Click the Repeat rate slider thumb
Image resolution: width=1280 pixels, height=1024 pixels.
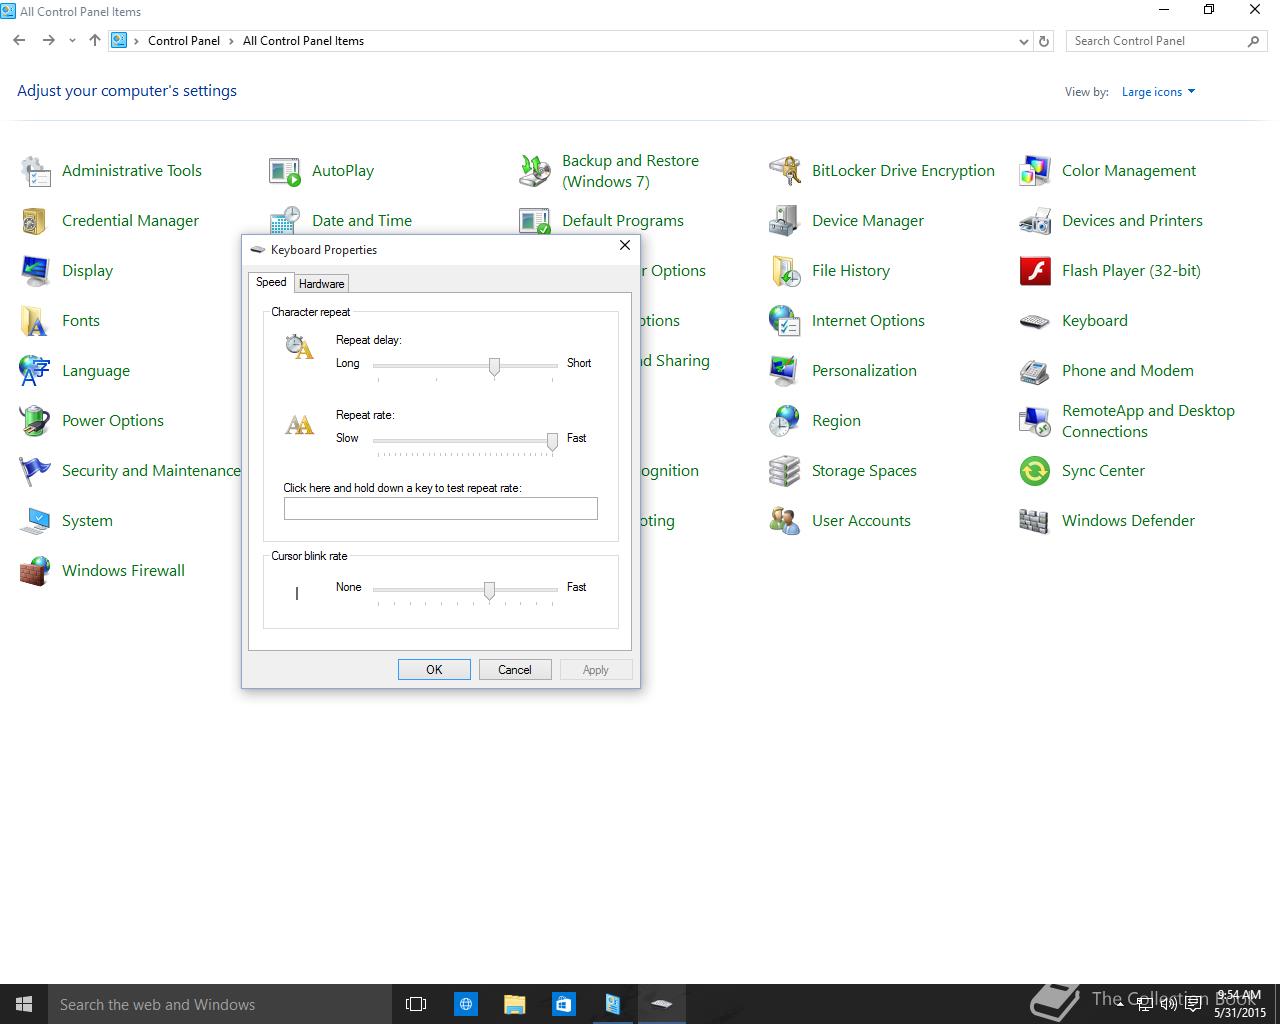click(x=552, y=442)
